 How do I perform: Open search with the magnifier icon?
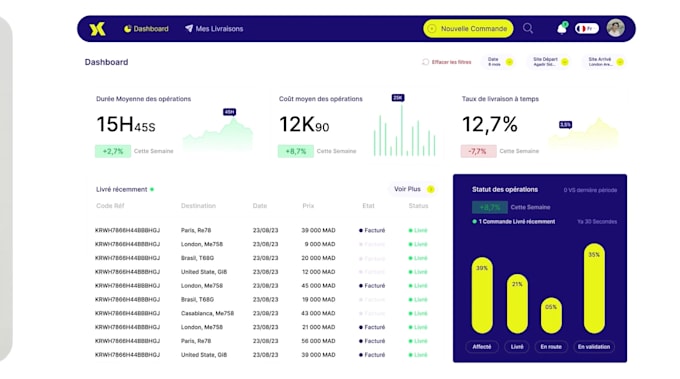tap(528, 29)
